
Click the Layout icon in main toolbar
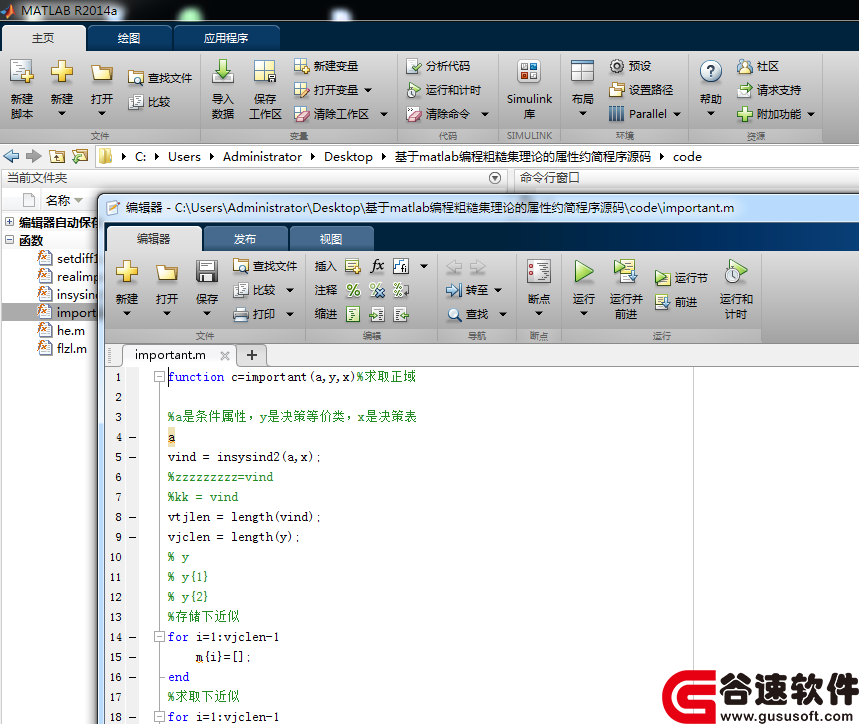pos(582,71)
